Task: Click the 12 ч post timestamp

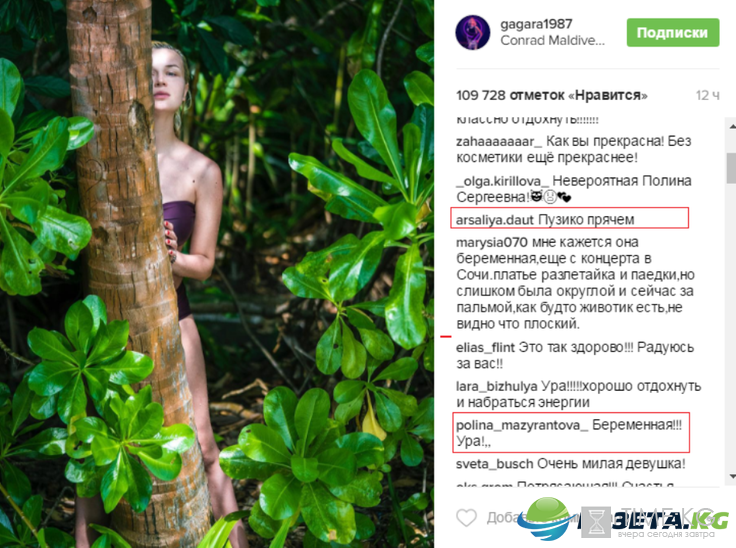Action: [x=707, y=95]
